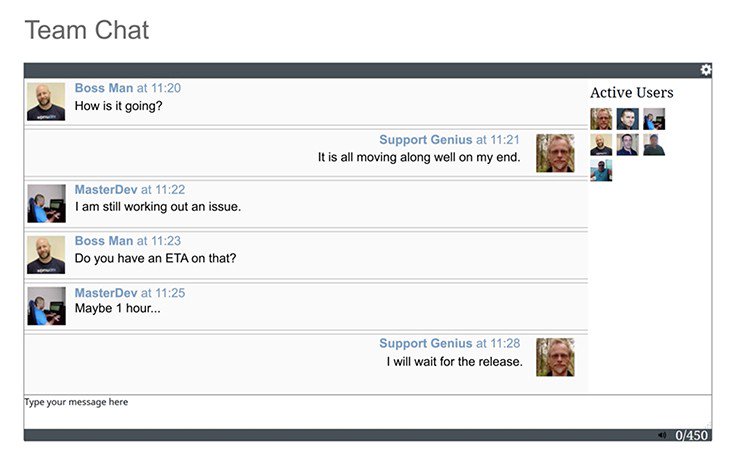Select first active user avatar in second row
The image size is (735, 470).
[601, 144]
